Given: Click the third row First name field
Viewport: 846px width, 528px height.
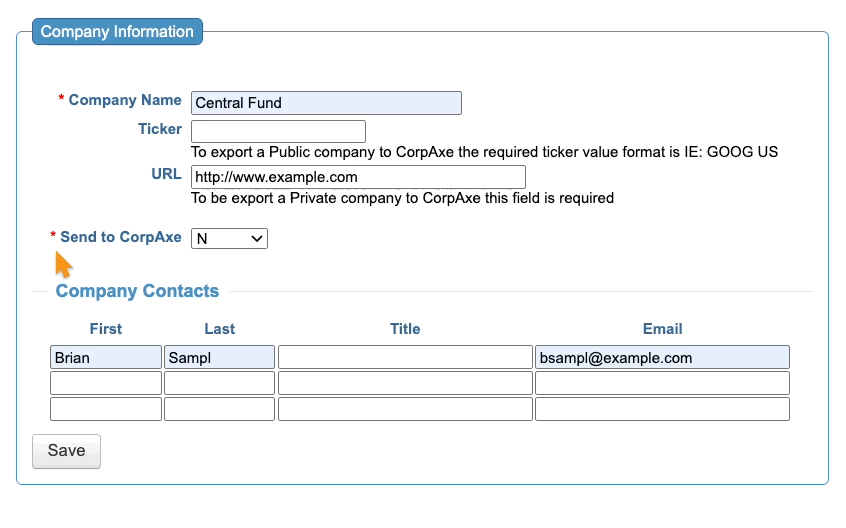Looking at the screenshot, I should [105, 409].
